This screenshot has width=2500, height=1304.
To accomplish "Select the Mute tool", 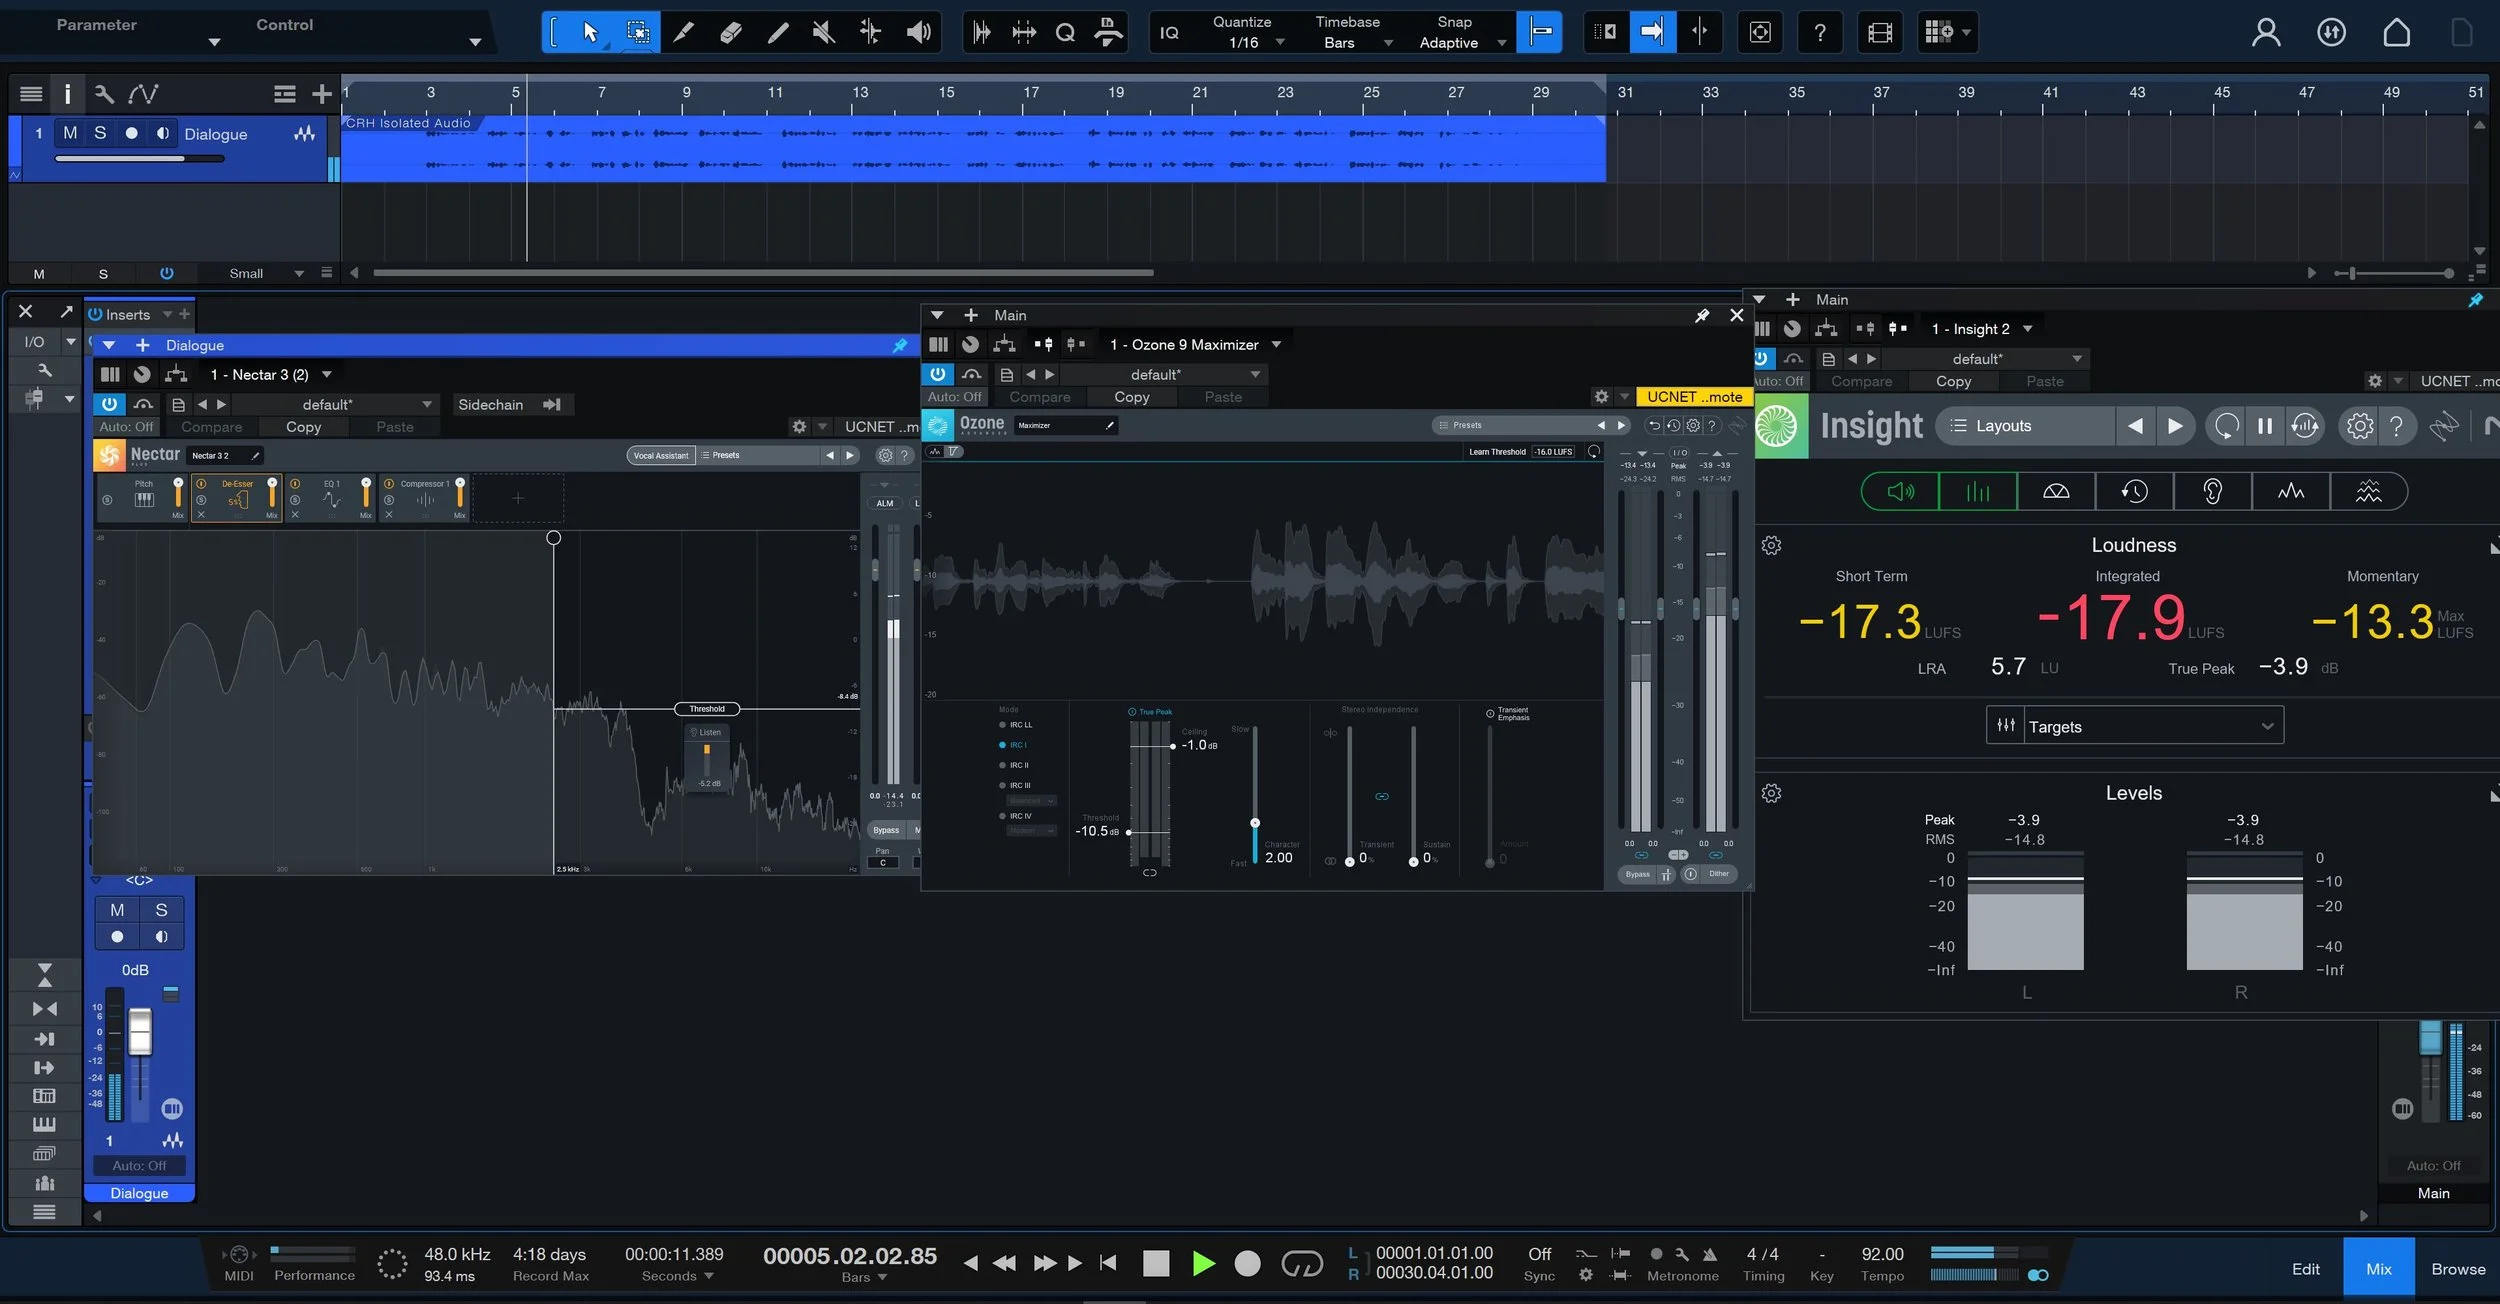I will click(824, 32).
